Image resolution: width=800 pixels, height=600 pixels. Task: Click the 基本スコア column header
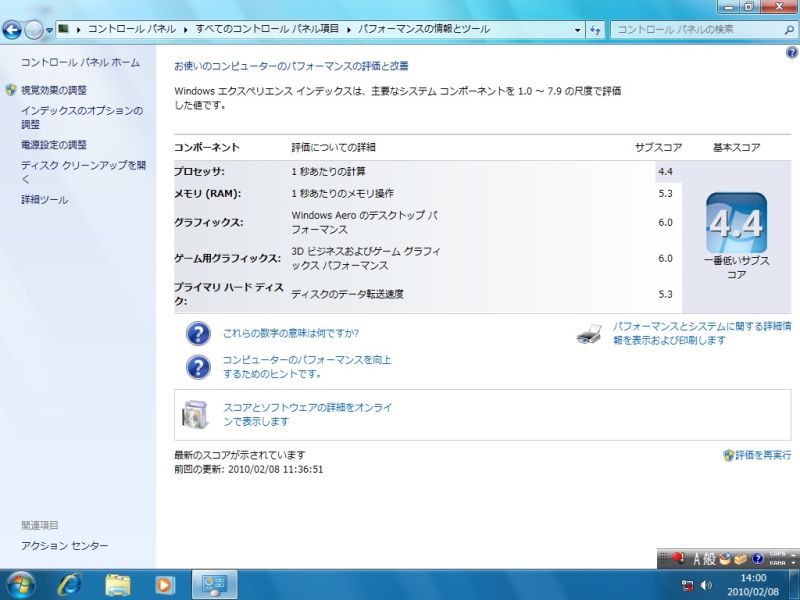(x=736, y=147)
